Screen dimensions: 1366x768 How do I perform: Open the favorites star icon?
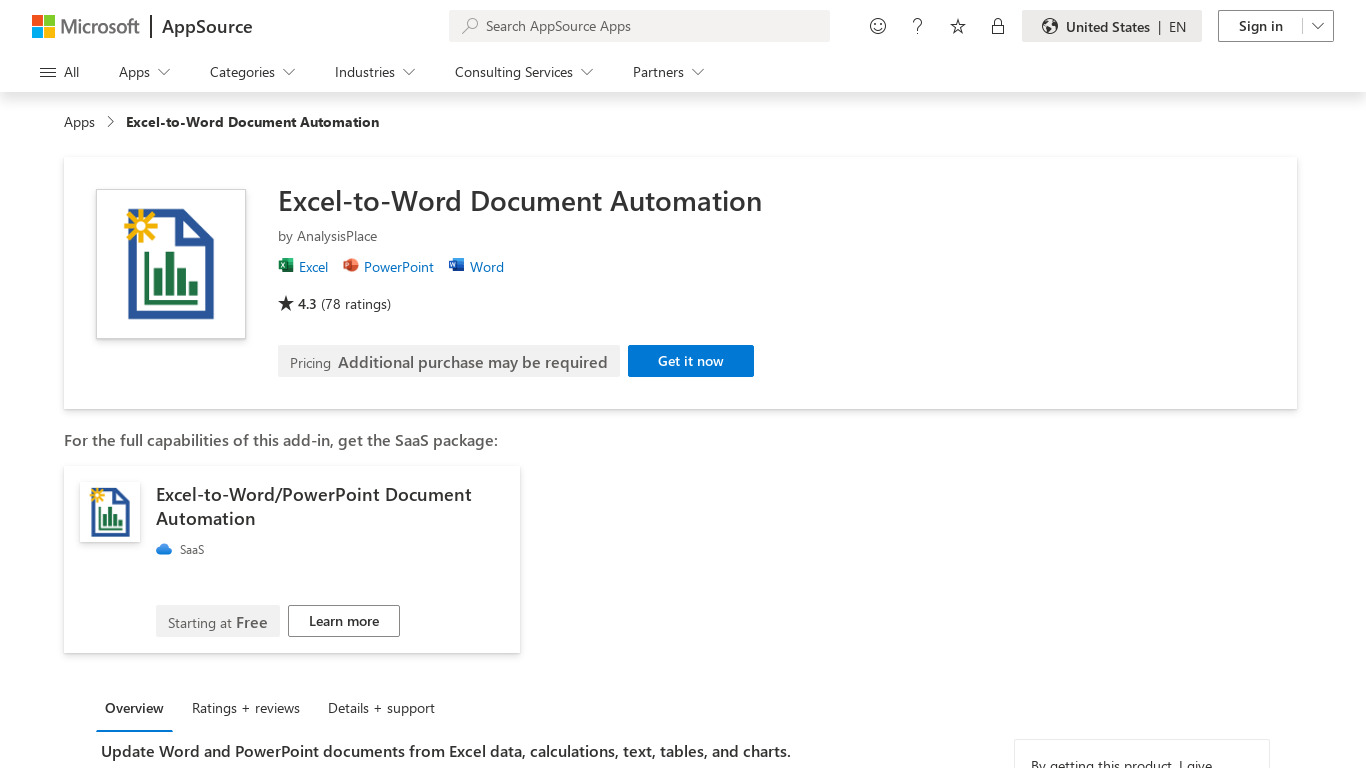pyautogui.click(x=958, y=27)
